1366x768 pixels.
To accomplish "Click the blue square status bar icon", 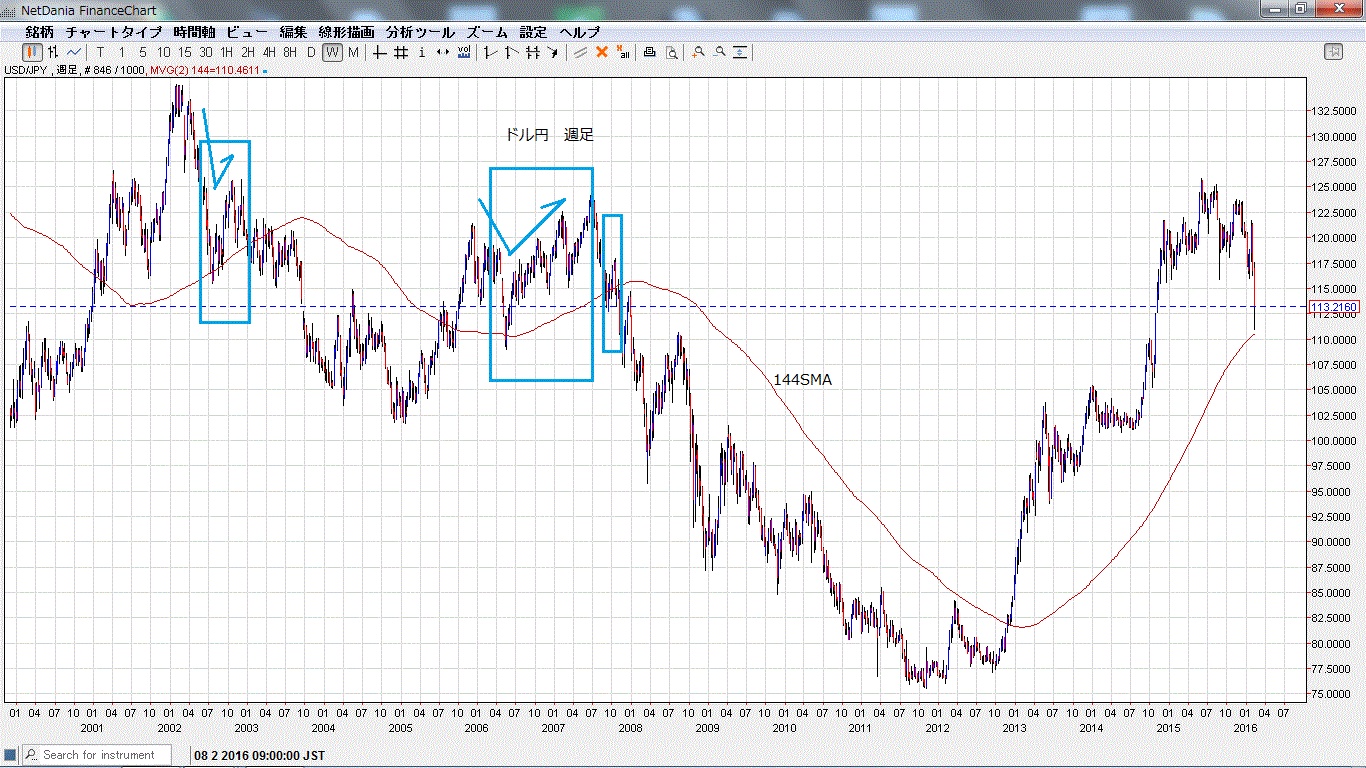I will [x=10, y=755].
